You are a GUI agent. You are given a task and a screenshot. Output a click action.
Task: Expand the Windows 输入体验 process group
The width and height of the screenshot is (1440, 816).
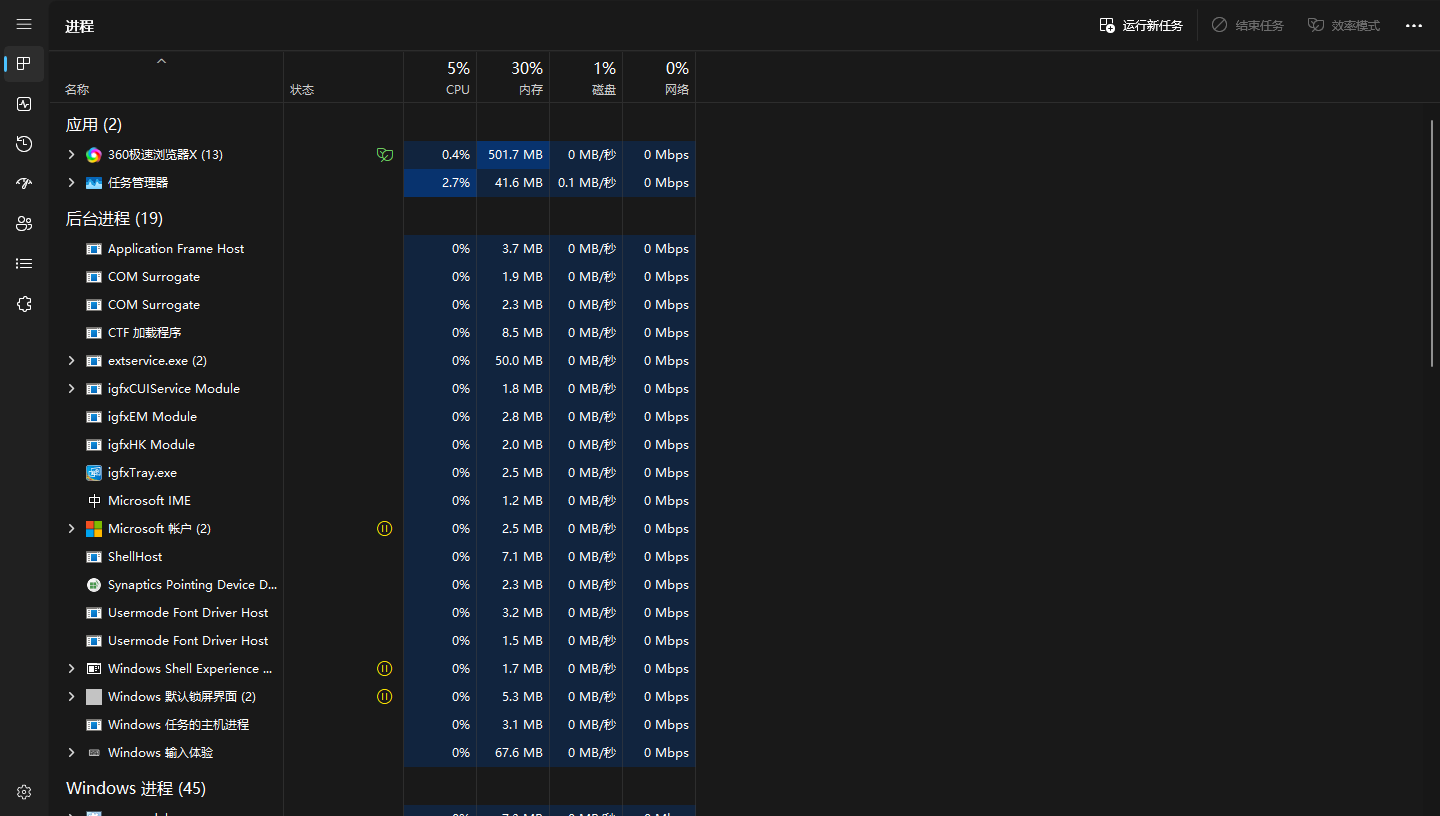(71, 753)
